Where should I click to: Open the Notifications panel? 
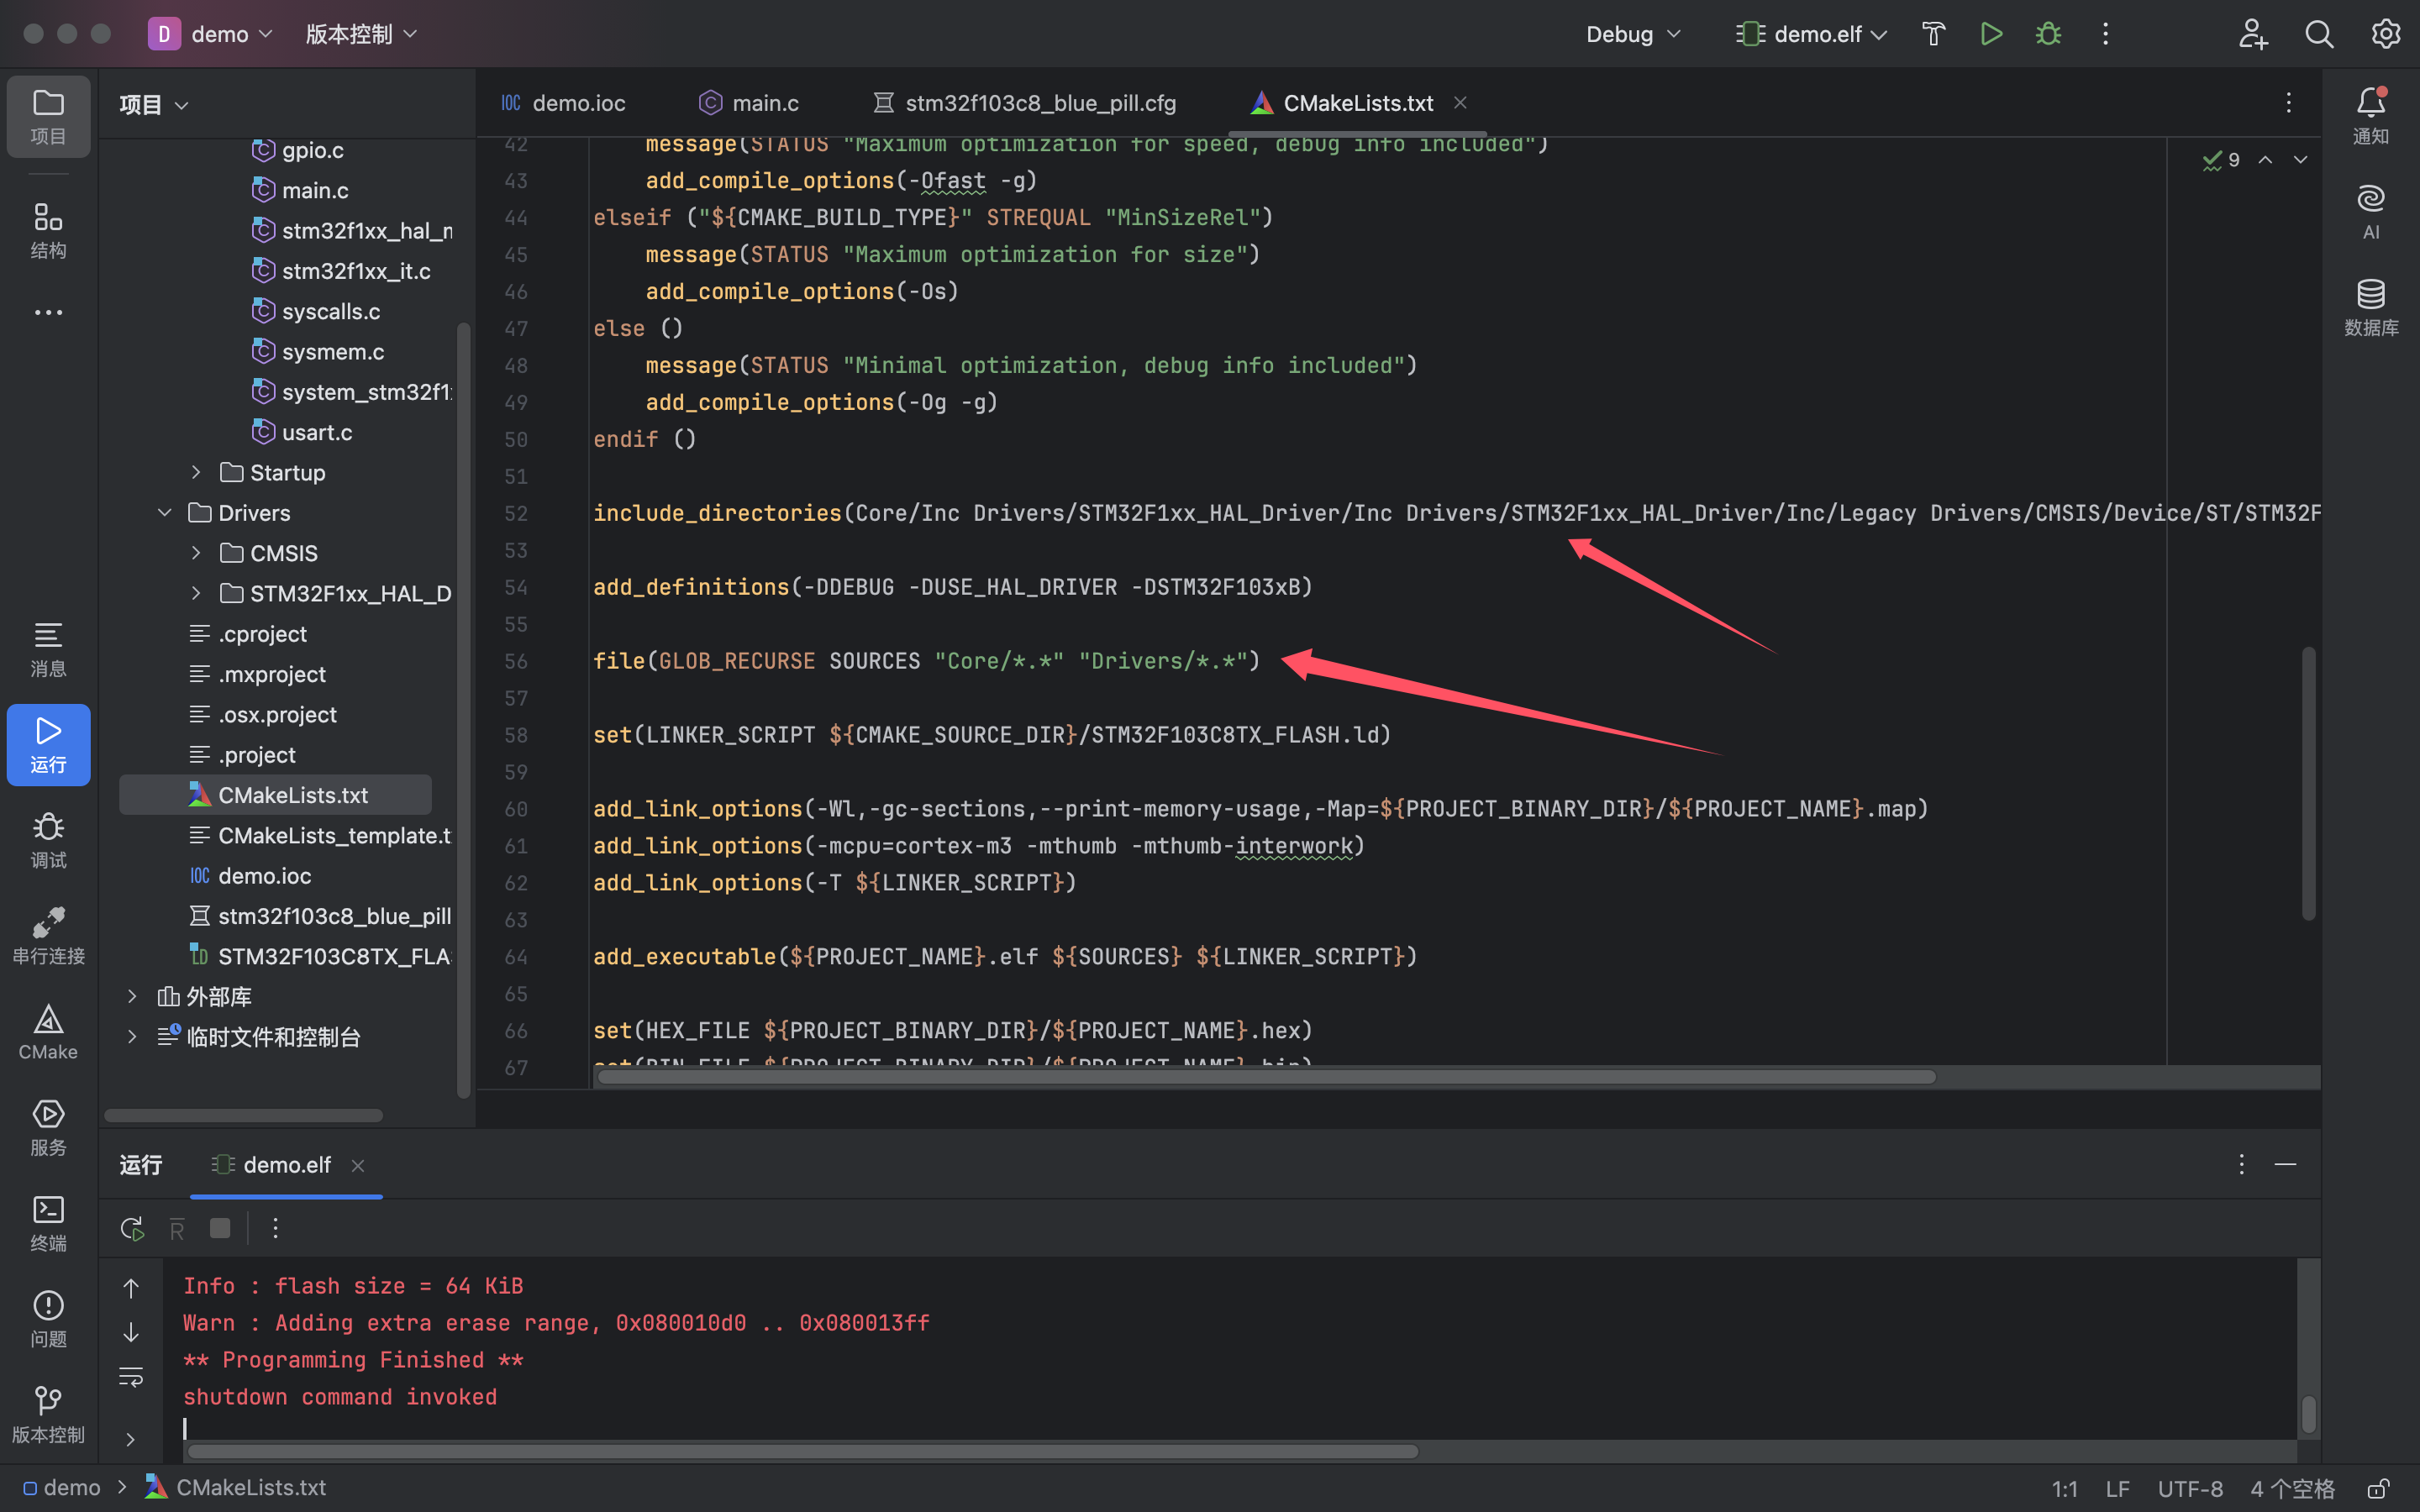coord(2371,116)
